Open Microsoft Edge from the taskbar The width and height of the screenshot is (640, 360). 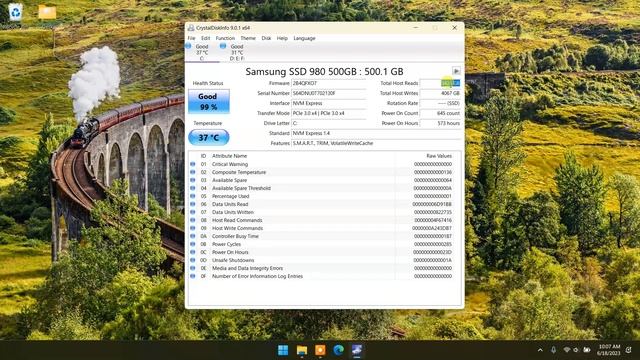click(338, 350)
